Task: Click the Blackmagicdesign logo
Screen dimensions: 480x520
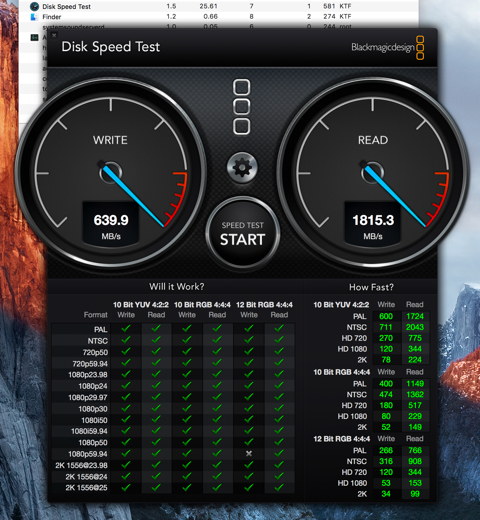Action: pos(388,48)
